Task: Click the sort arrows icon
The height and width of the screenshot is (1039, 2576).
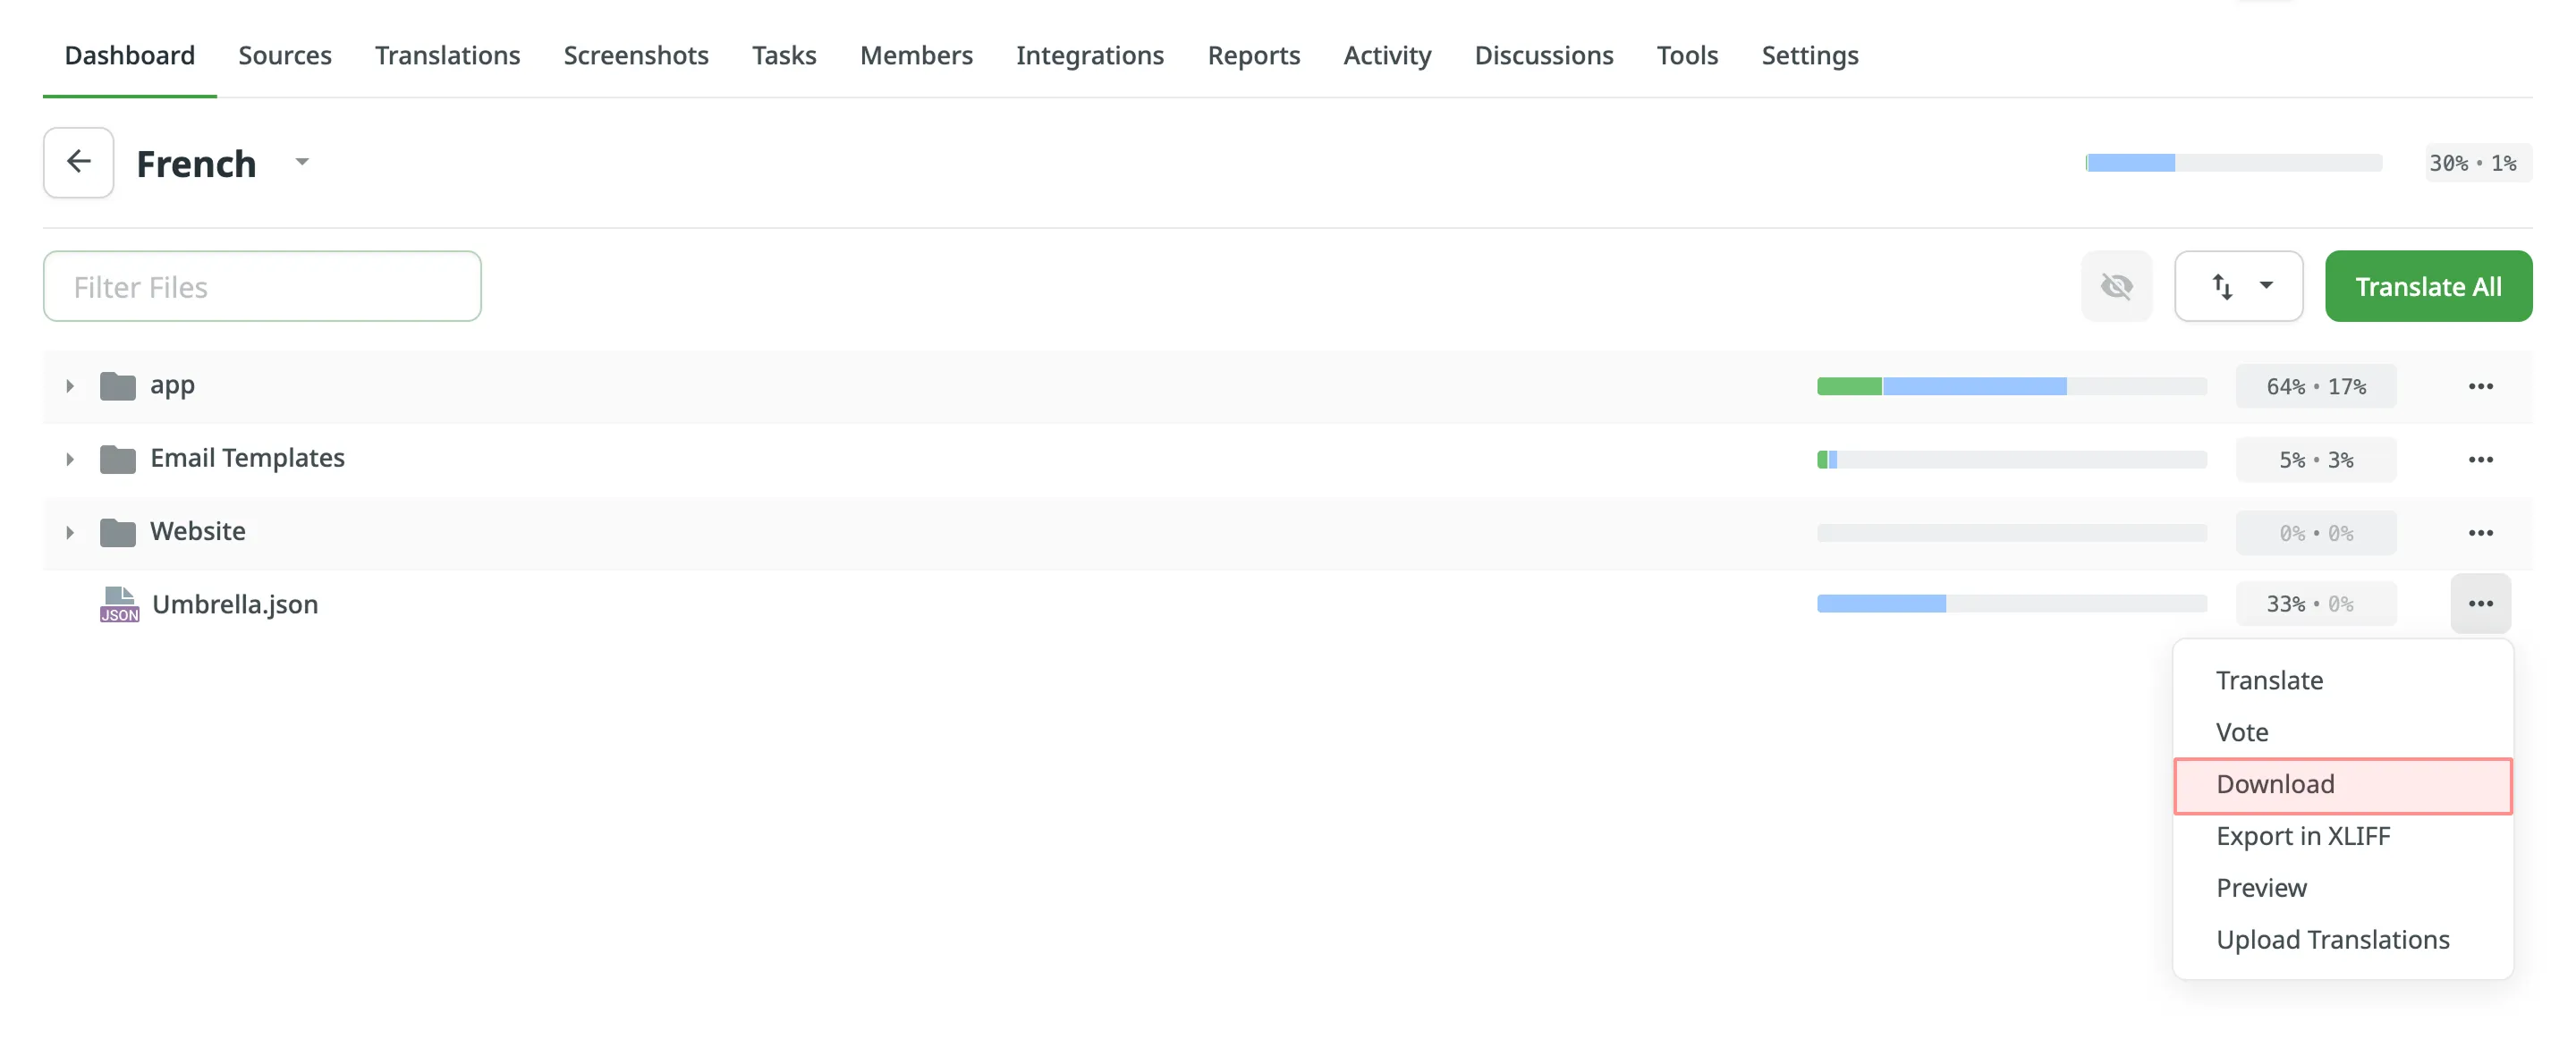Action: [2223, 286]
